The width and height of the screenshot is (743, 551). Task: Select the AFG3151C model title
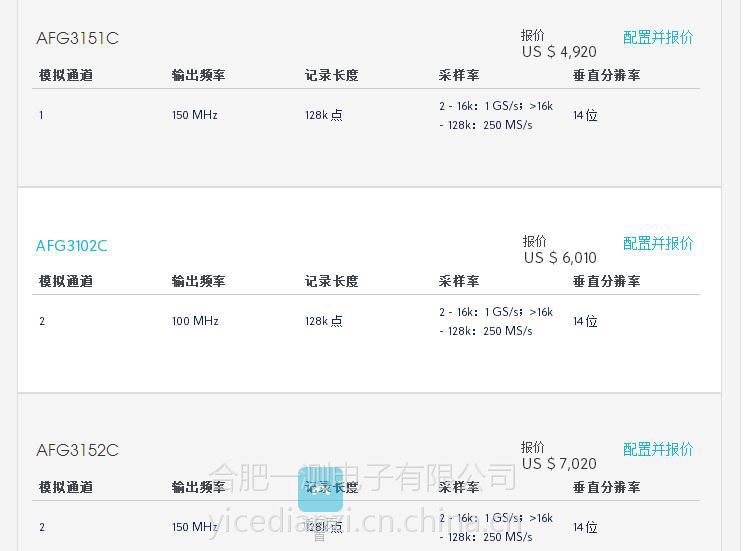coord(77,38)
